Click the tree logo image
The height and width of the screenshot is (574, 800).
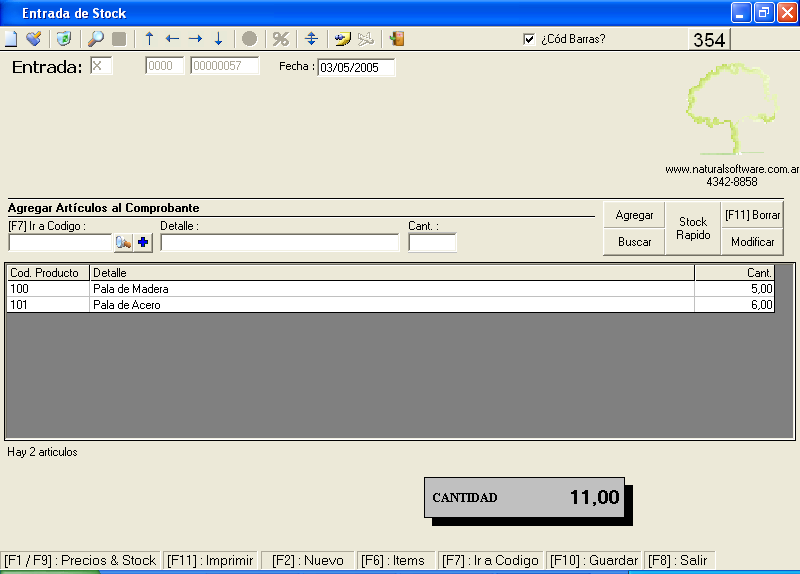pyautogui.click(x=732, y=109)
